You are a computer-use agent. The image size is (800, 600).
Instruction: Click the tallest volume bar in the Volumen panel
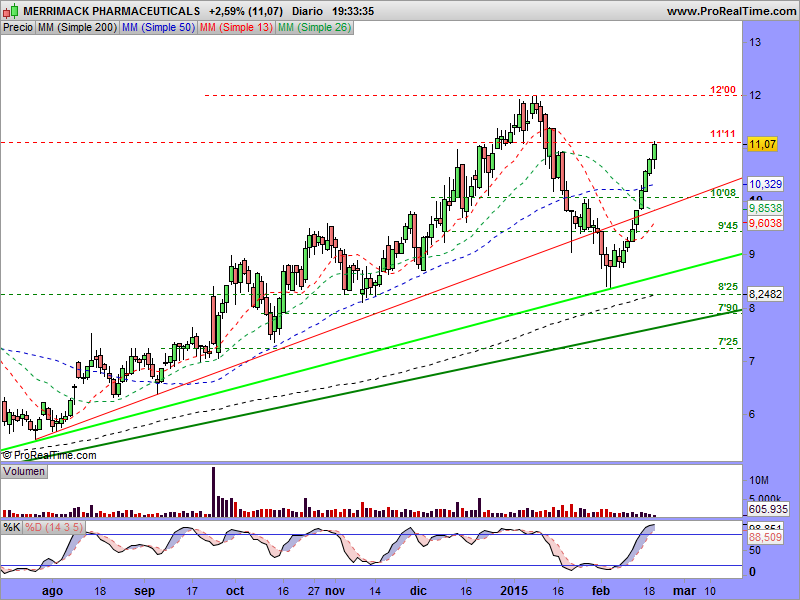[x=213, y=492]
